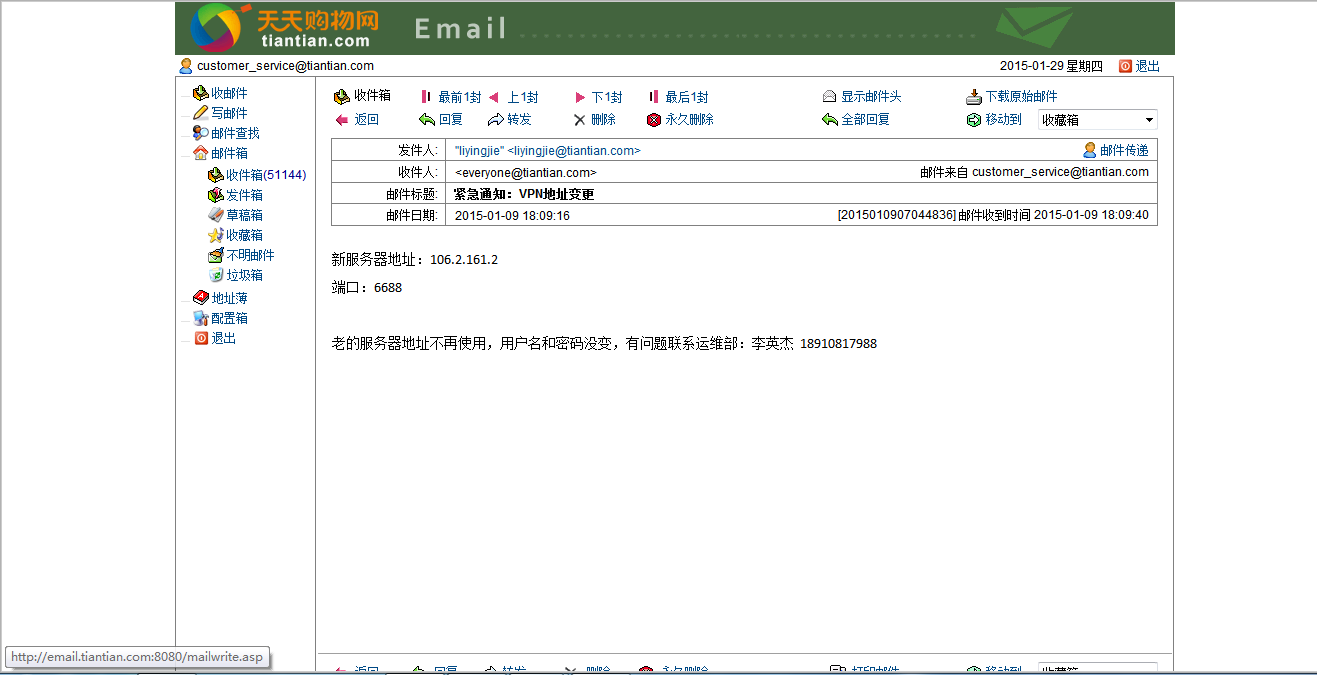This screenshot has width=1317, height=675.
Task: Click server address 106.2.161.2
Action: [464, 260]
